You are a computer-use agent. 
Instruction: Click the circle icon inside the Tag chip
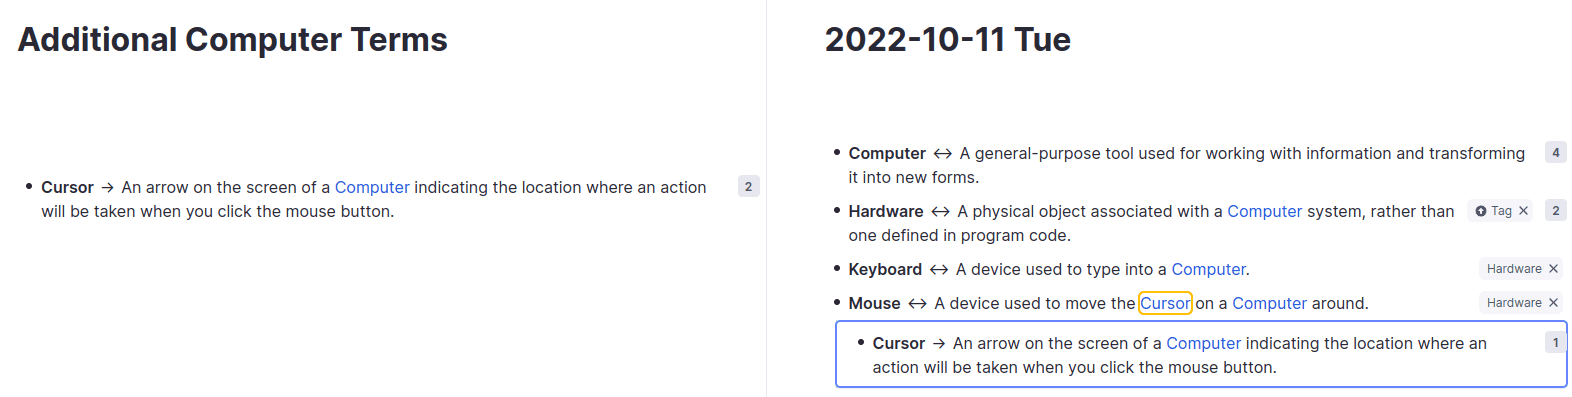pos(1481,211)
